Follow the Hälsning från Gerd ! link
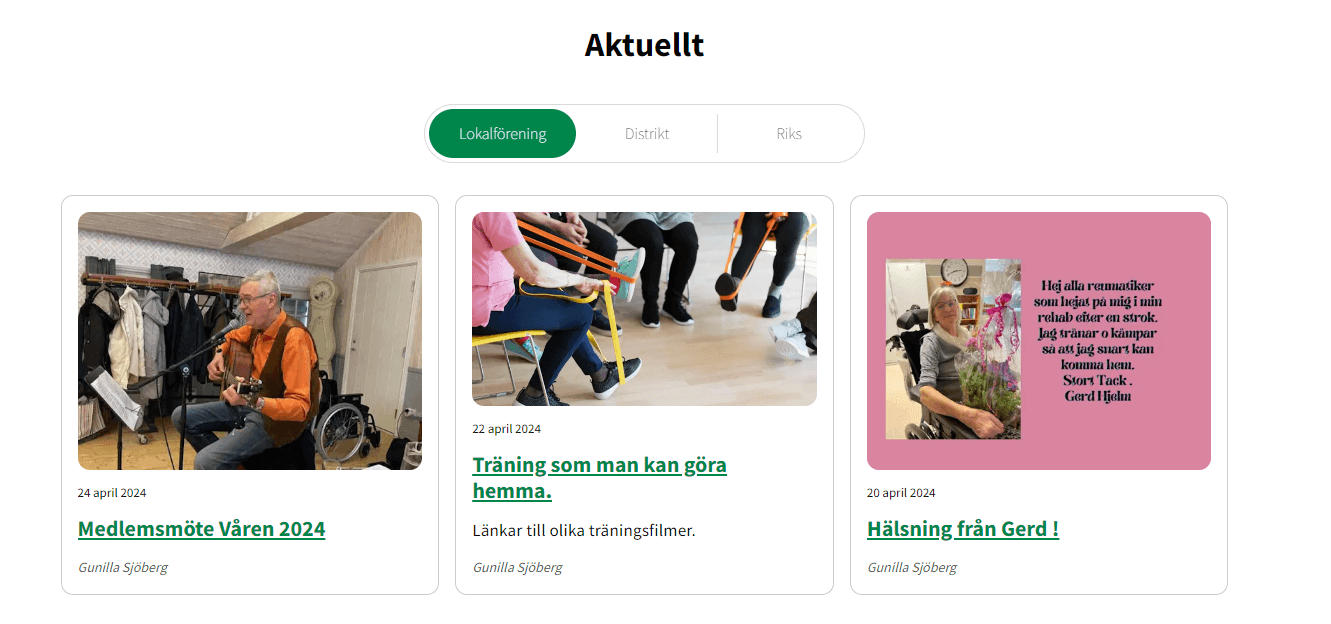The width and height of the screenshot is (1331, 624). [x=963, y=529]
